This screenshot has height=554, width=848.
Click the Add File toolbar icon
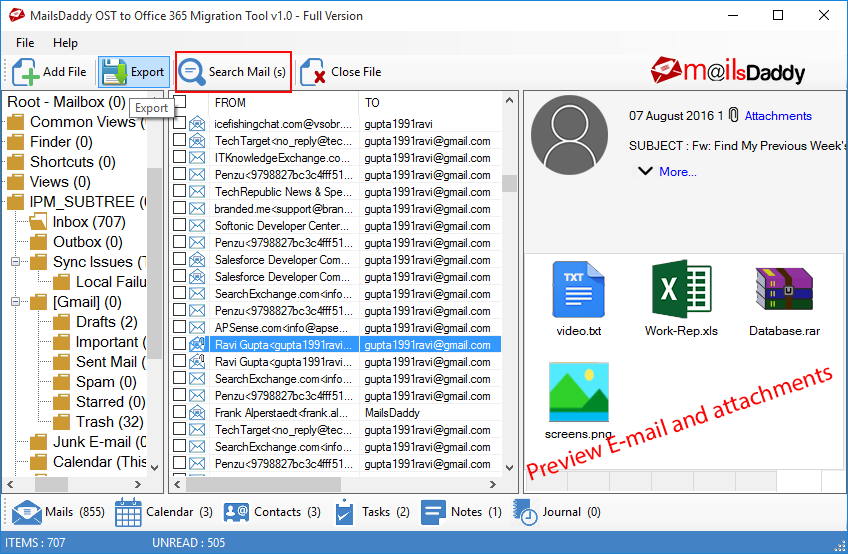point(25,72)
